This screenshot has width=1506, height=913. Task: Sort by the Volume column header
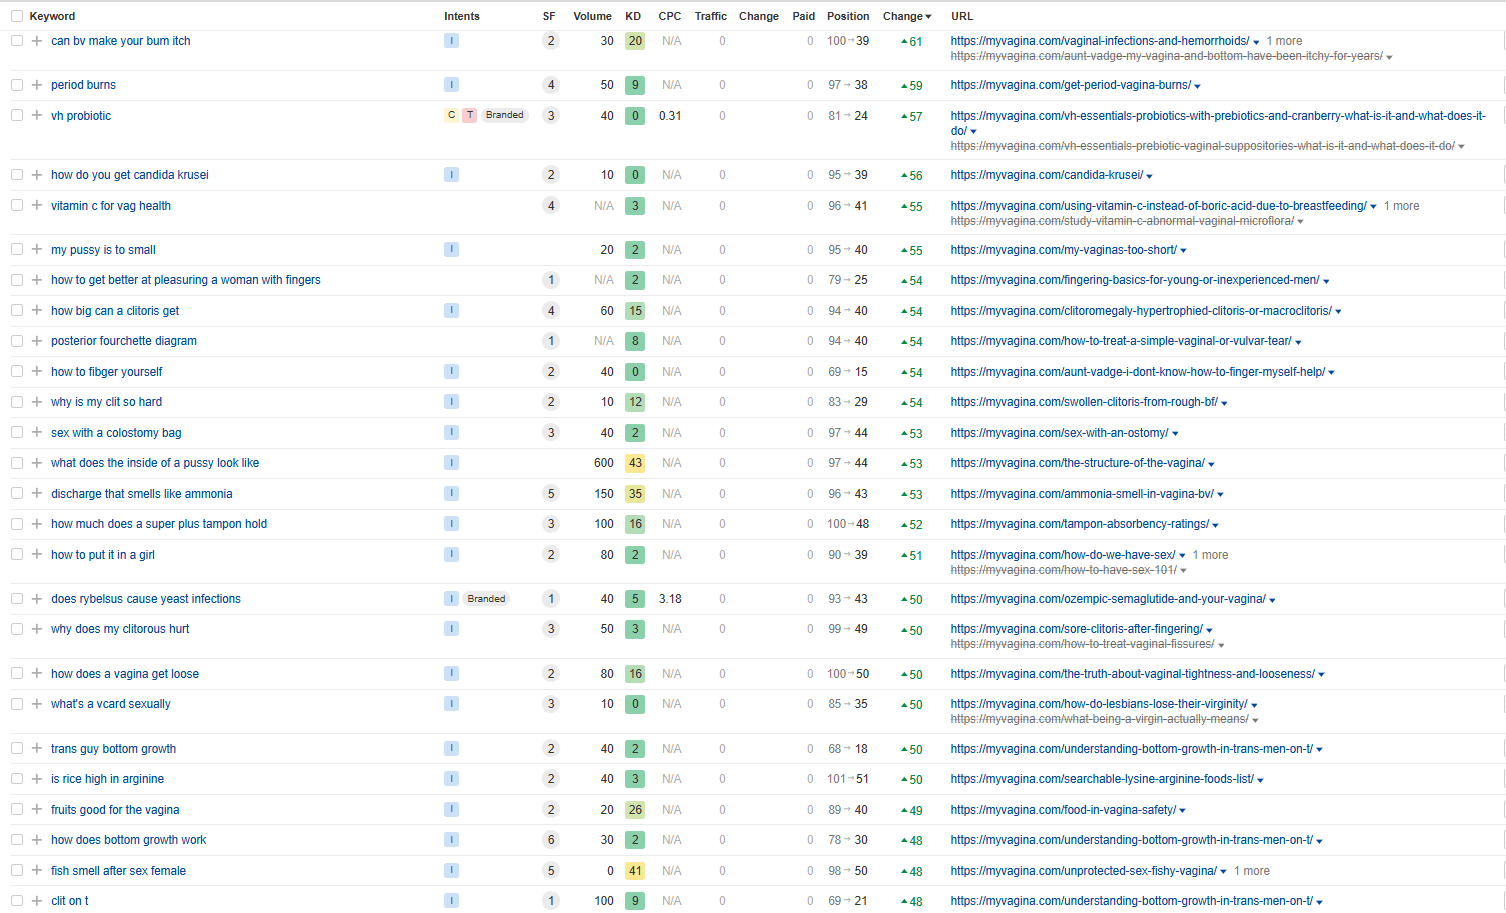592,16
